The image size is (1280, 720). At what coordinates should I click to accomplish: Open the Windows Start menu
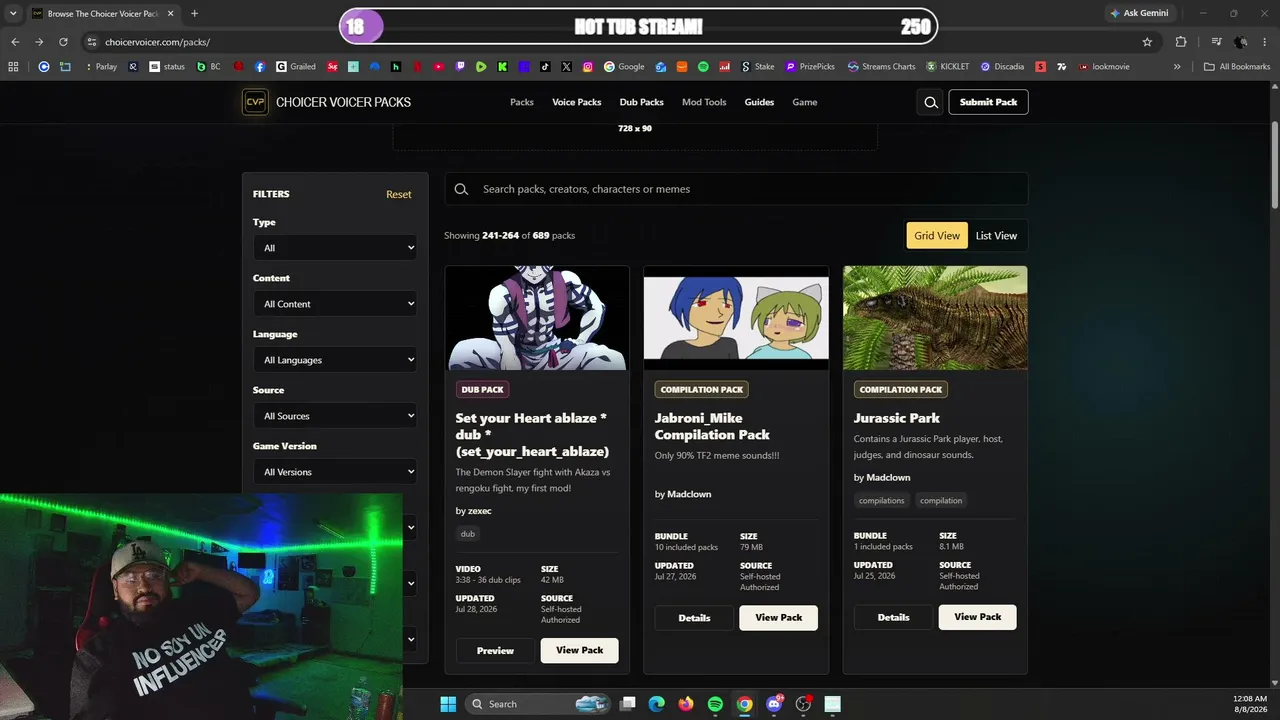(x=448, y=704)
